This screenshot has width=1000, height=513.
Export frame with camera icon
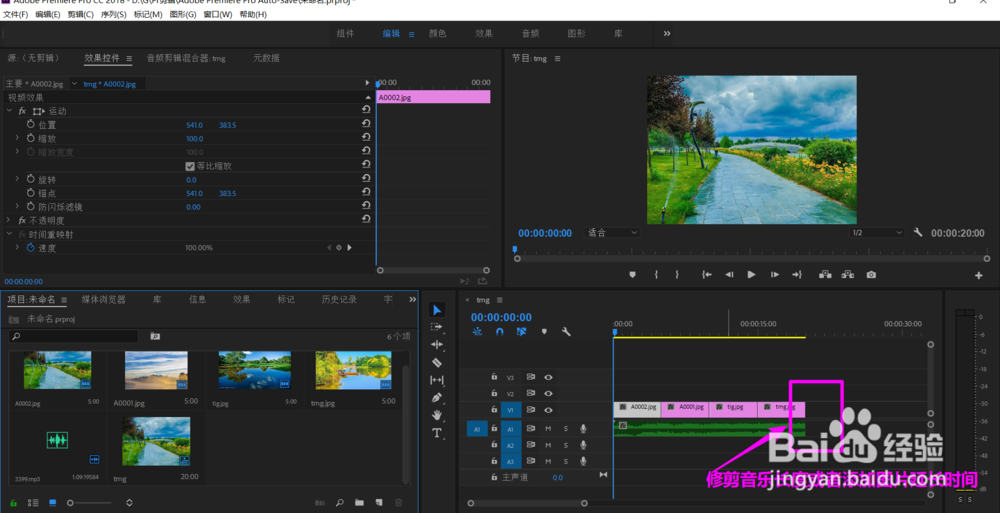pos(871,274)
